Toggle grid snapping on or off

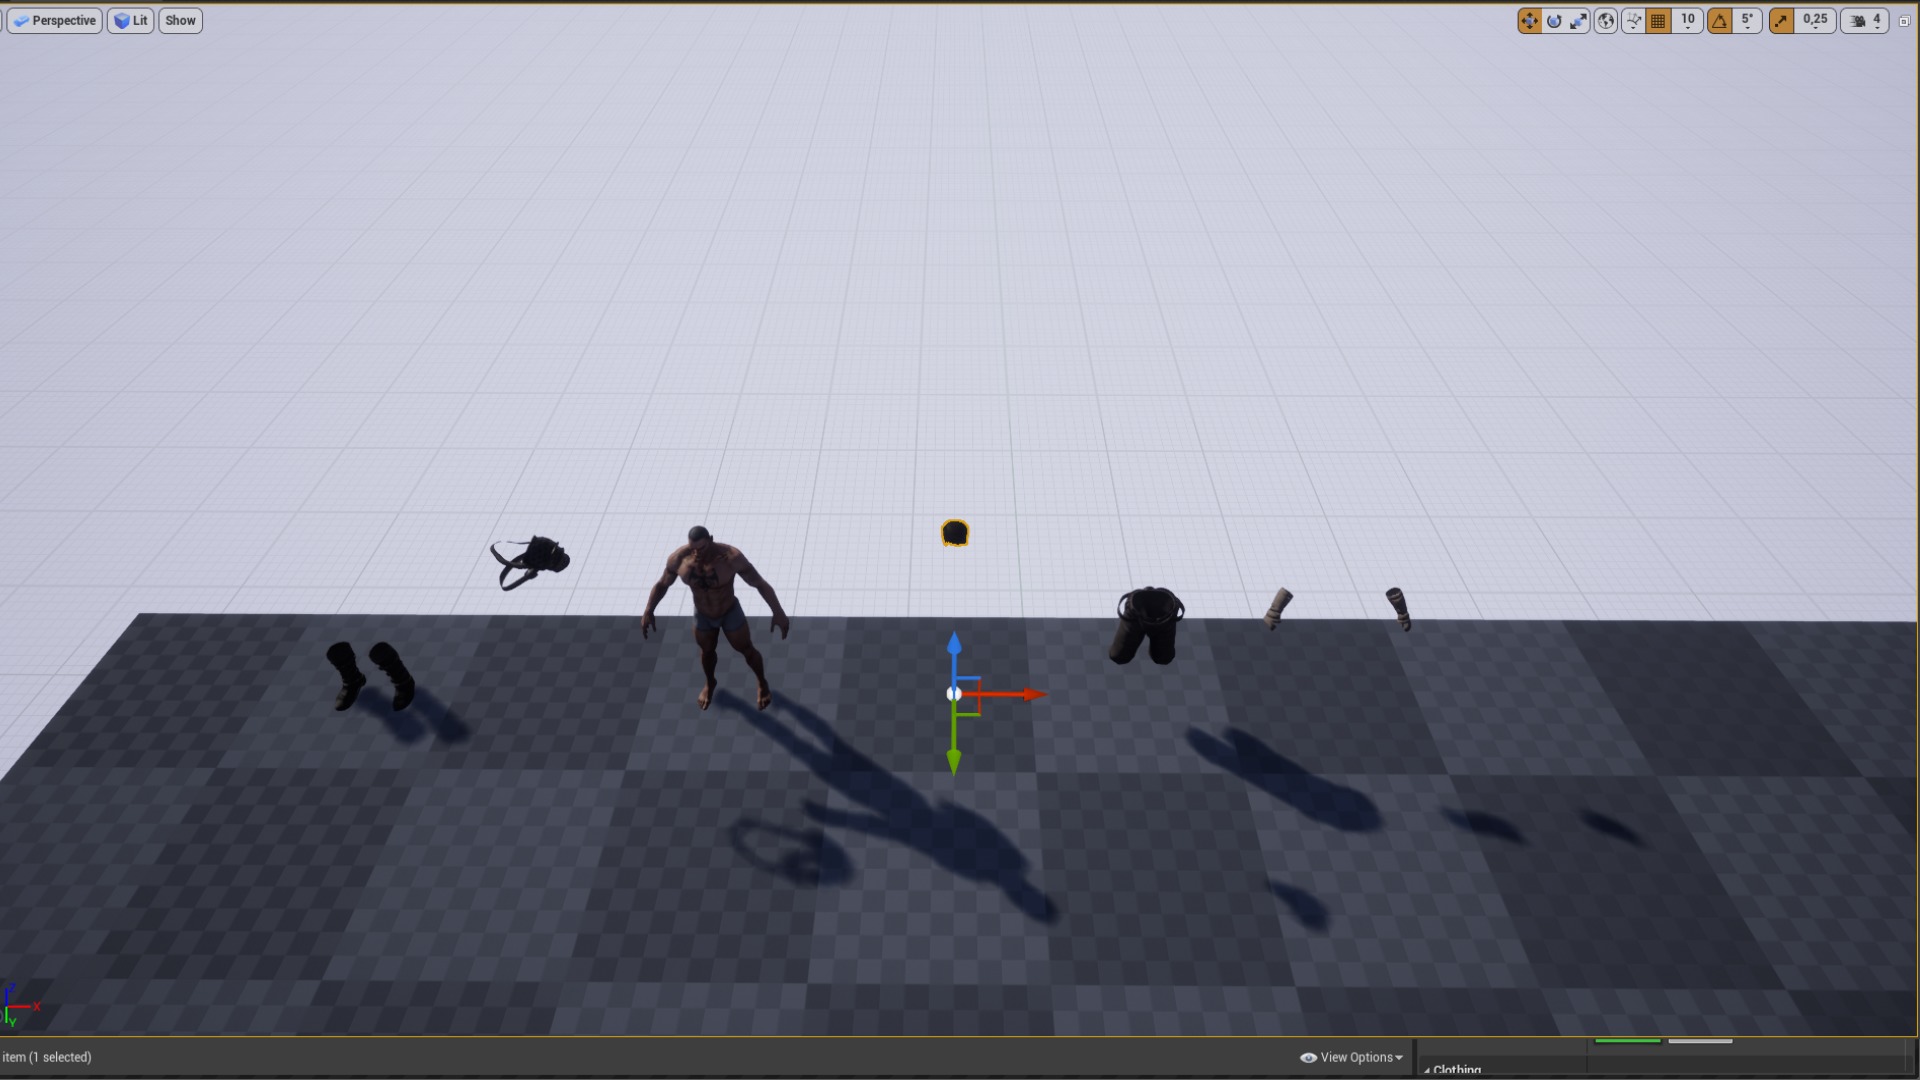click(x=1658, y=21)
